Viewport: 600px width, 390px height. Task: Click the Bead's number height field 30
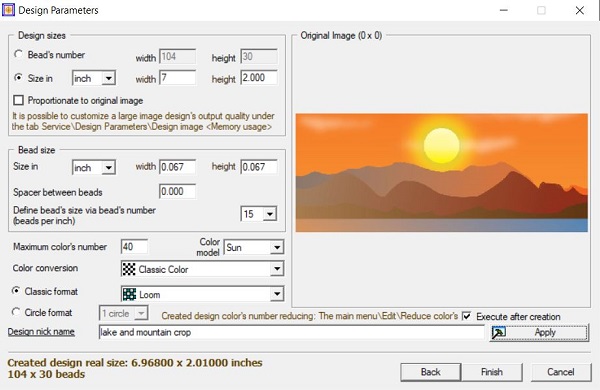tap(259, 57)
